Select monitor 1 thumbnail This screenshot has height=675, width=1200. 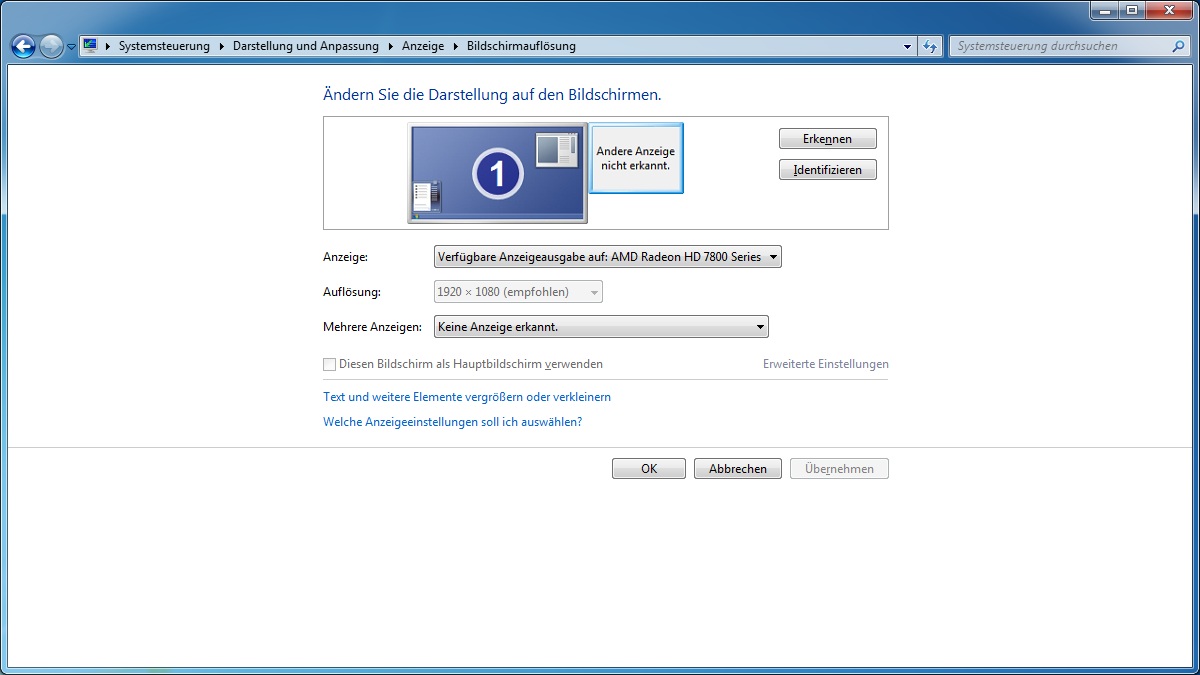coord(497,173)
